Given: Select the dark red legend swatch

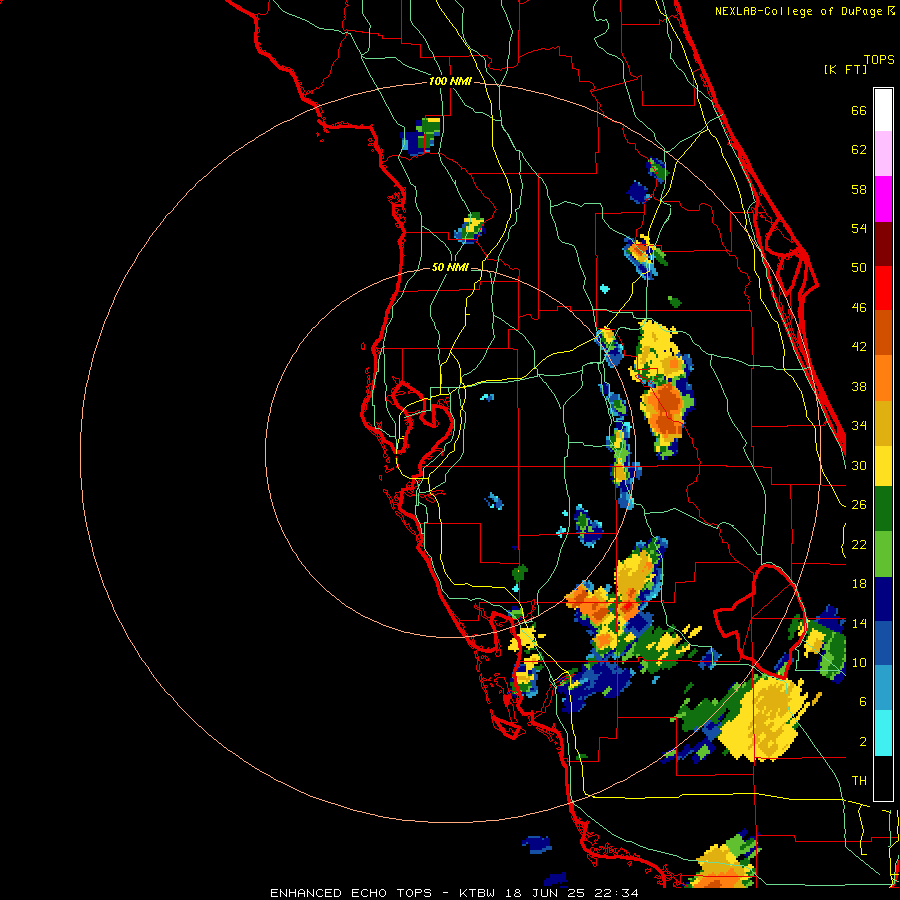Looking at the screenshot, I should click(883, 244).
